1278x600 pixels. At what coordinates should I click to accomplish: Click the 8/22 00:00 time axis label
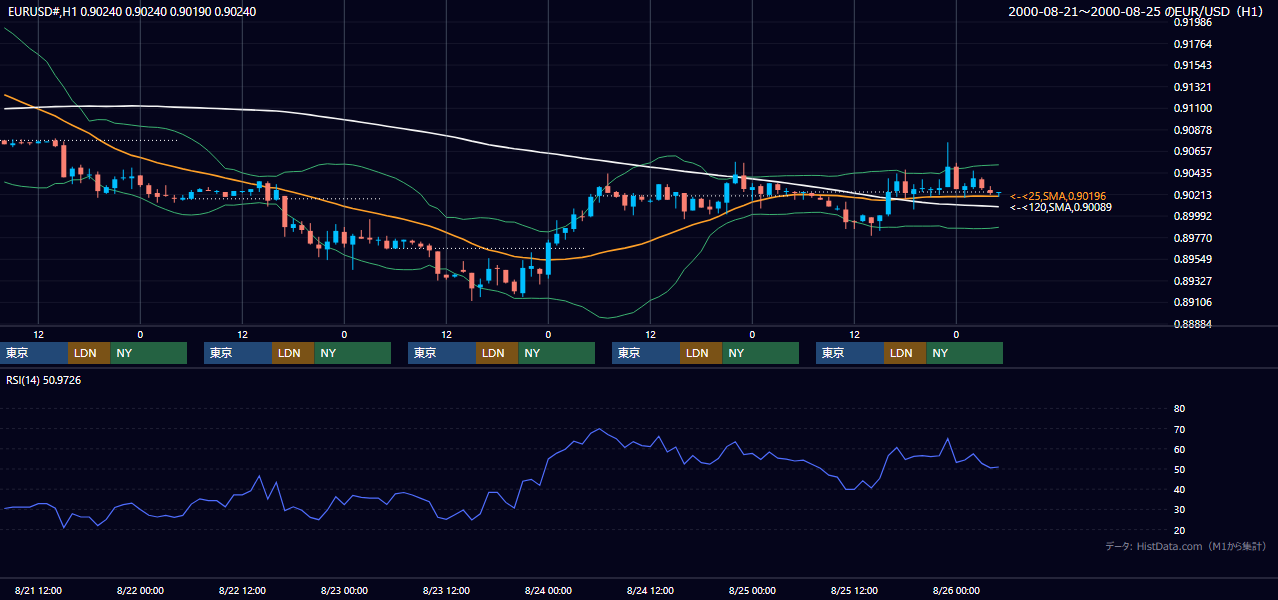click(141, 591)
